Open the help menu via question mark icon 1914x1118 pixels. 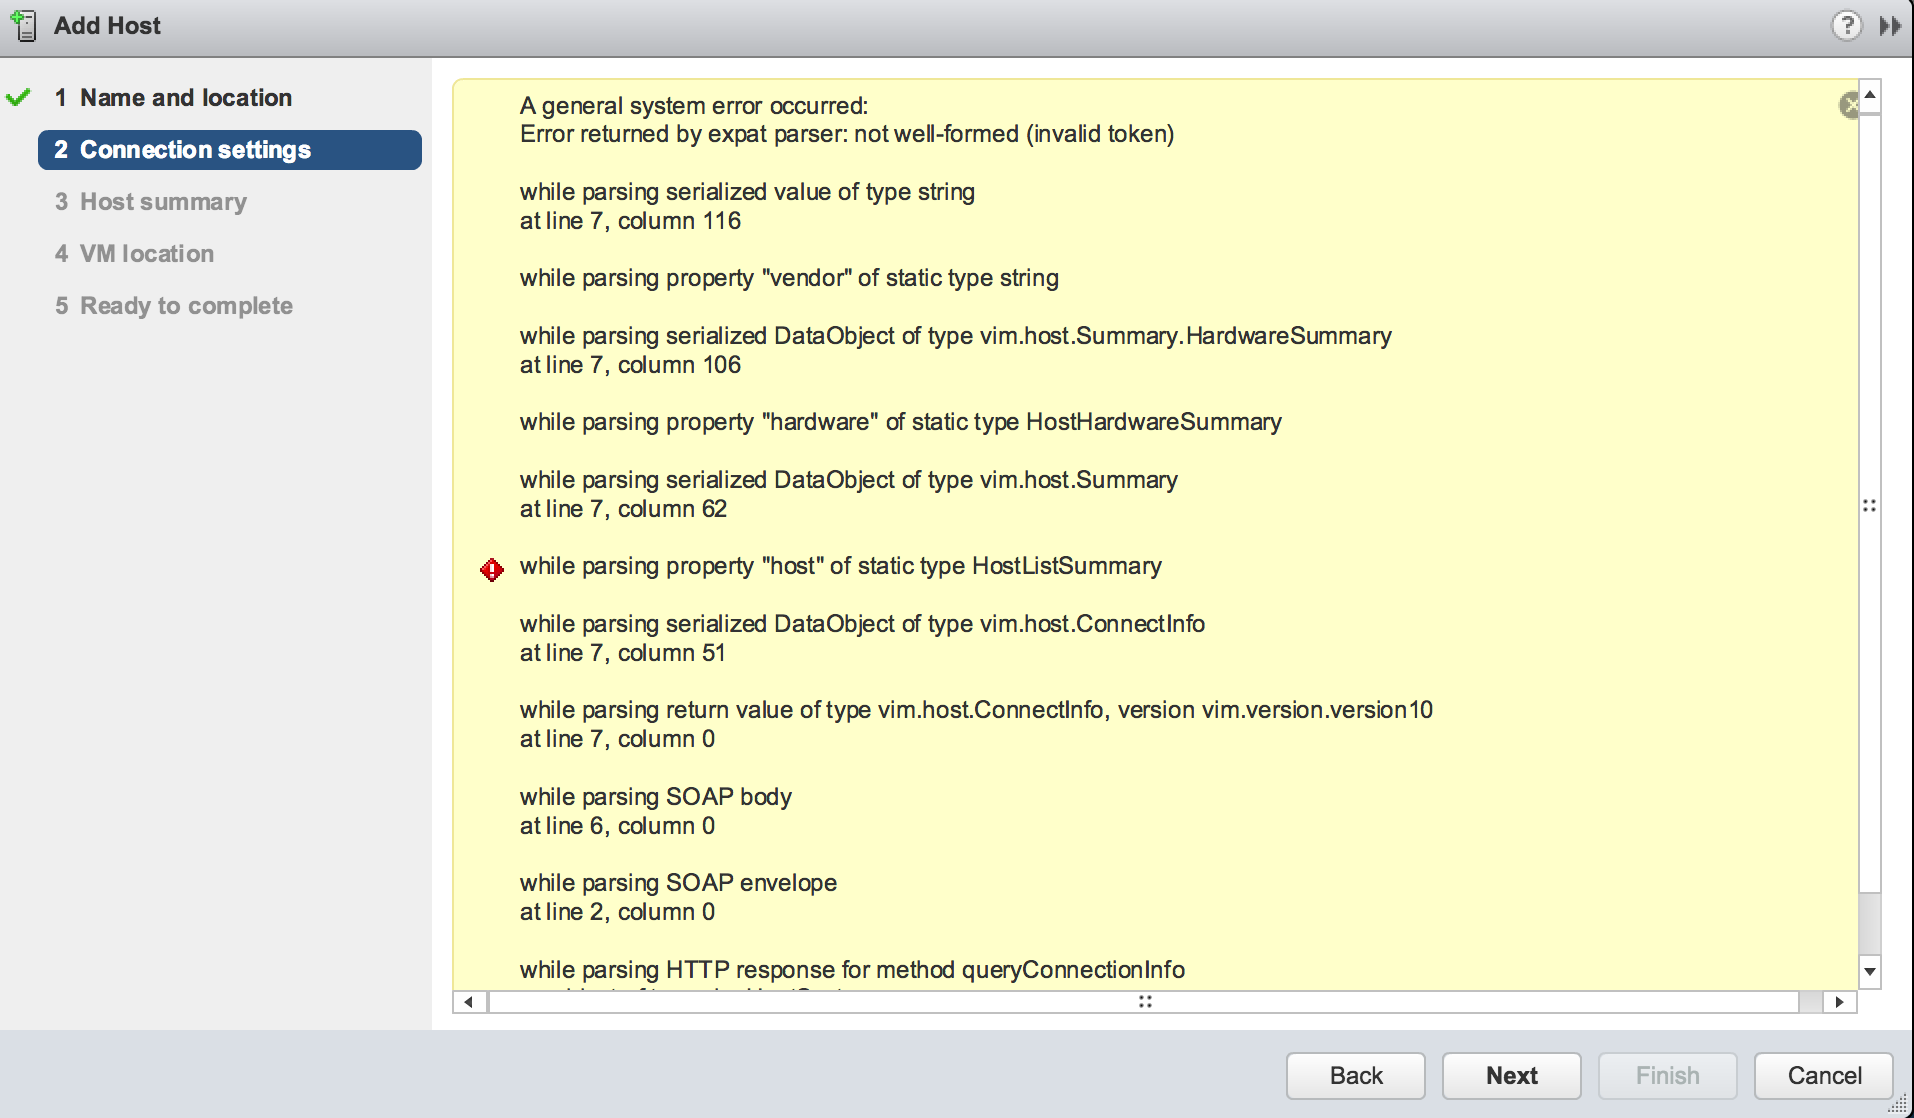point(1846,25)
